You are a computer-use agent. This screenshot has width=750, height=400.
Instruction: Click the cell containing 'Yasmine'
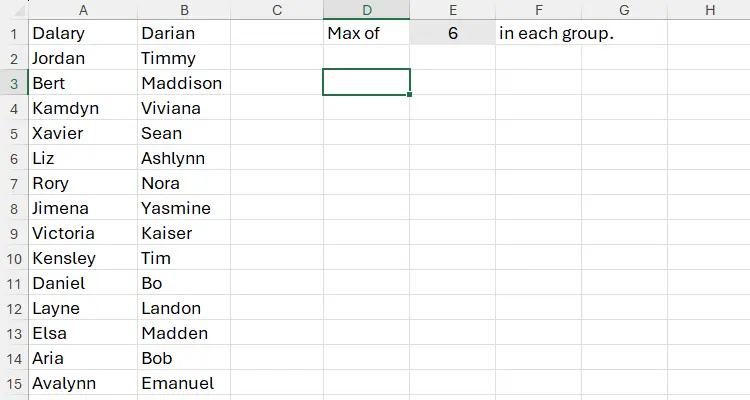[x=184, y=208]
